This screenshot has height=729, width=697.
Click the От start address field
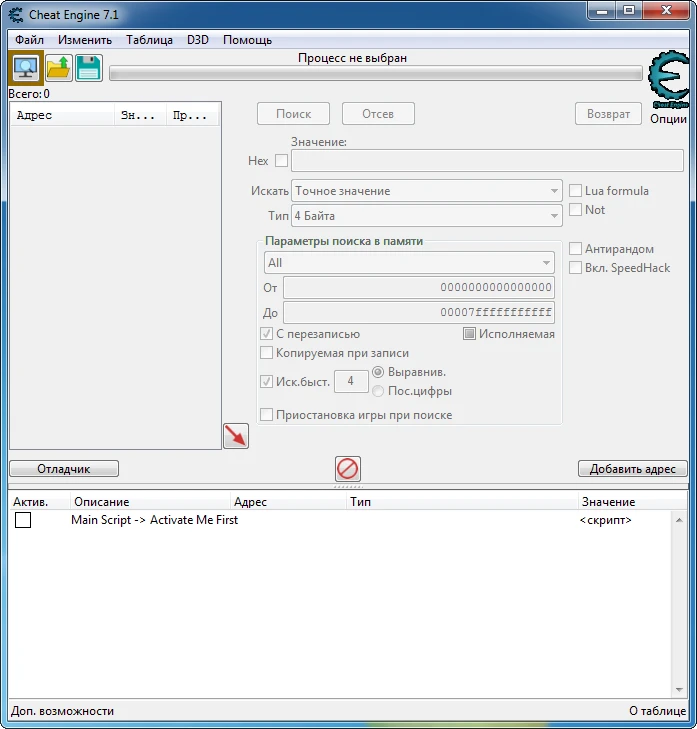[x=418, y=287]
